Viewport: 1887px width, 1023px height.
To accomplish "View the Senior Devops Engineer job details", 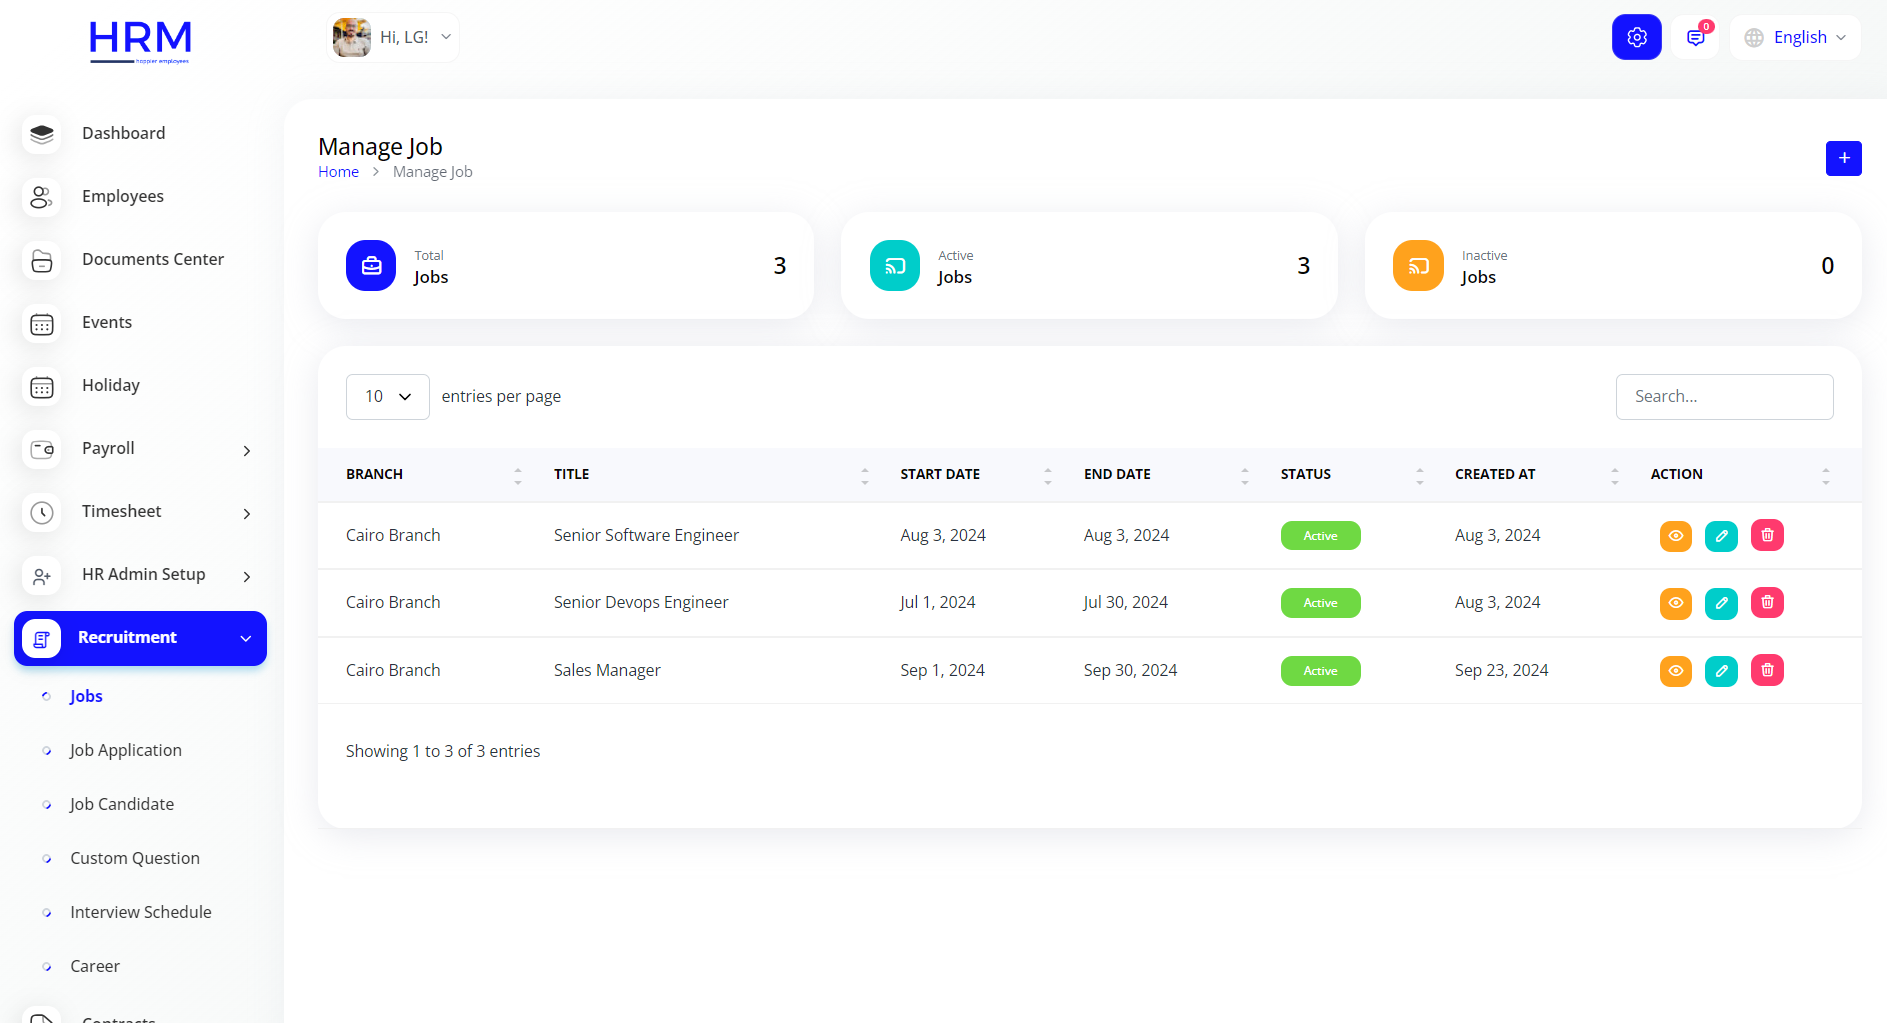I will [x=1675, y=603].
